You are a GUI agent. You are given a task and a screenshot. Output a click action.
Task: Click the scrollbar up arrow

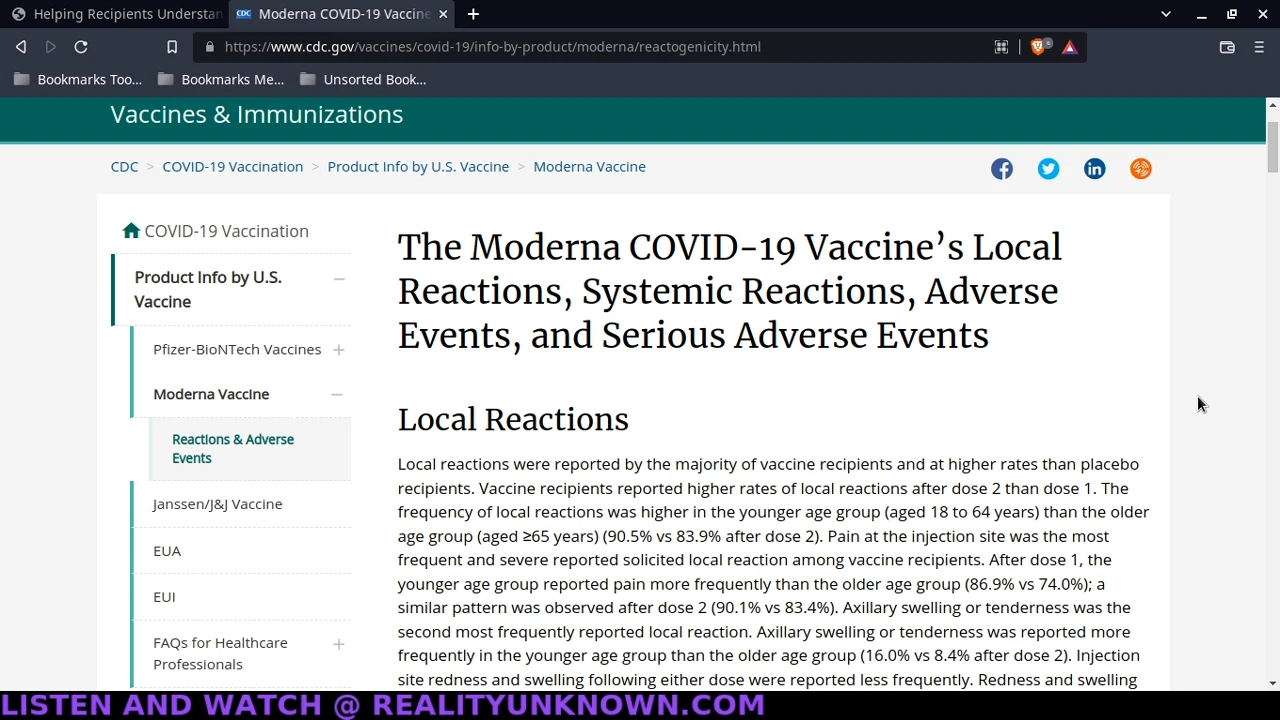1272,104
